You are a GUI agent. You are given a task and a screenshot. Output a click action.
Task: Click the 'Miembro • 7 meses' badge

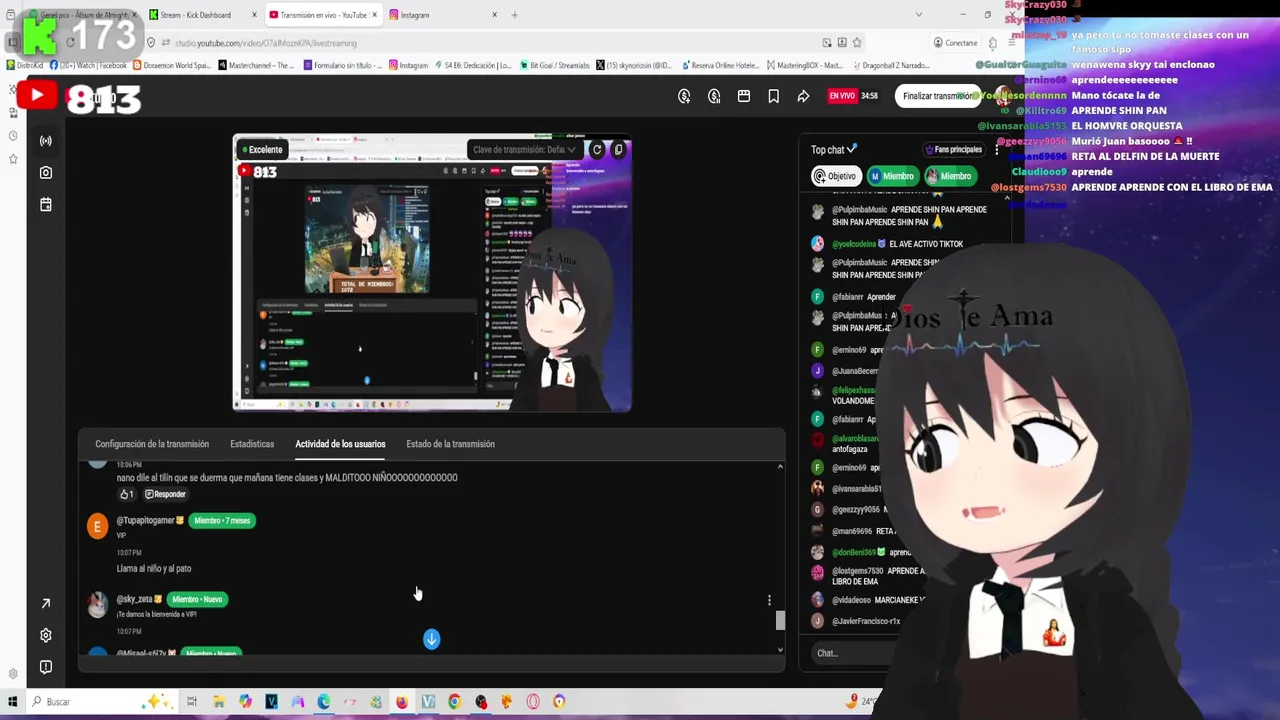[222, 521]
